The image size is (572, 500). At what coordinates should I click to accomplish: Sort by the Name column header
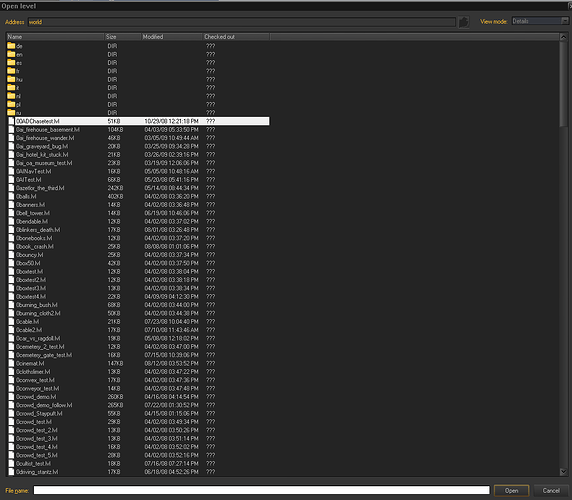(55, 37)
